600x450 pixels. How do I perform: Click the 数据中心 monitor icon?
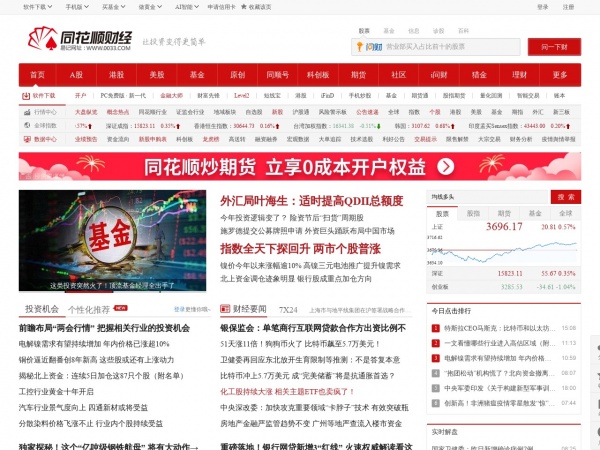[x=27, y=139]
